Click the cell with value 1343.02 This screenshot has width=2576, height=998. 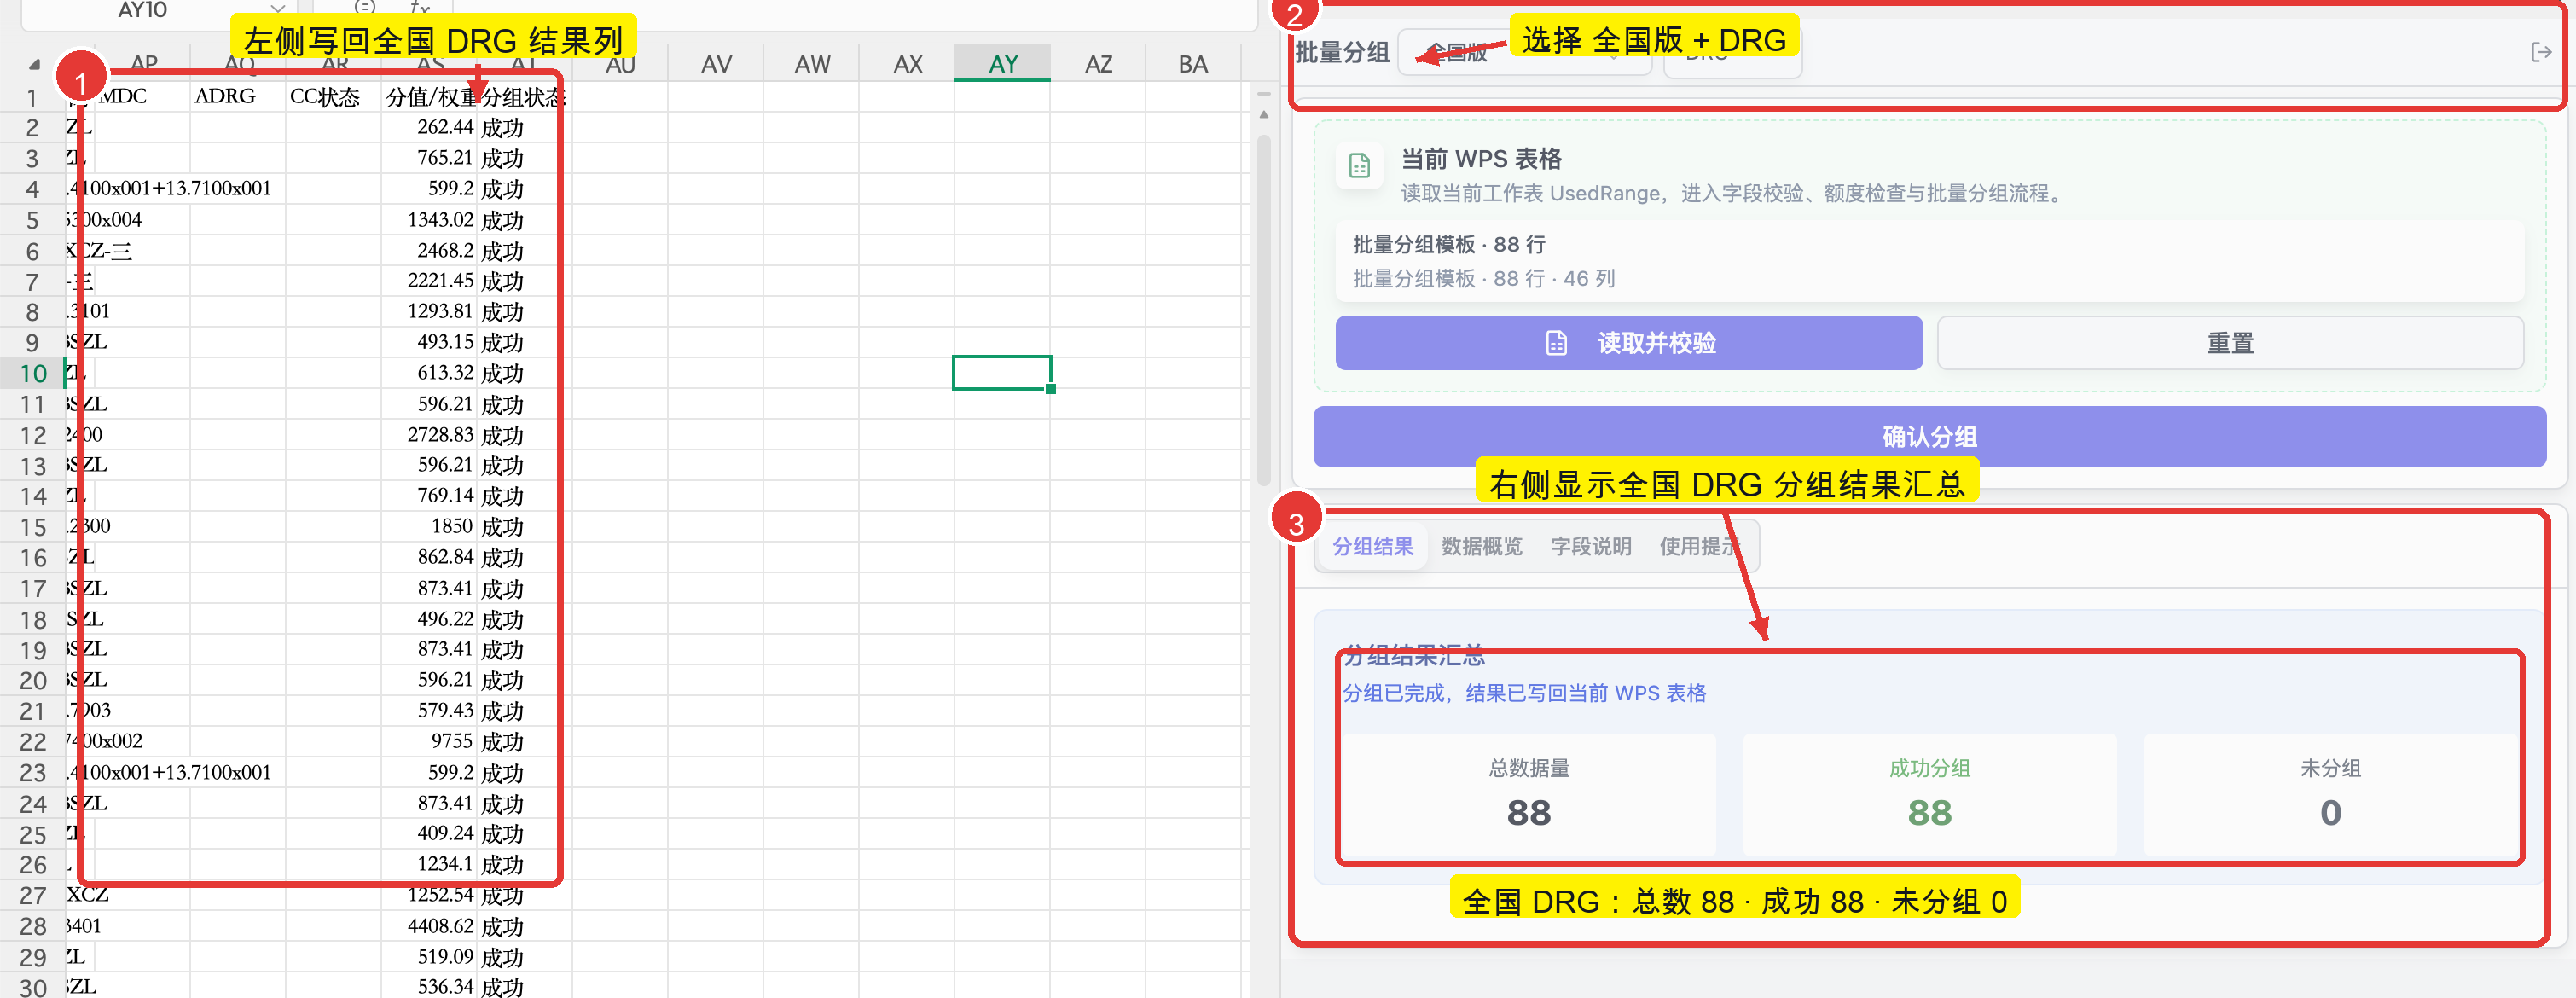[x=429, y=219]
